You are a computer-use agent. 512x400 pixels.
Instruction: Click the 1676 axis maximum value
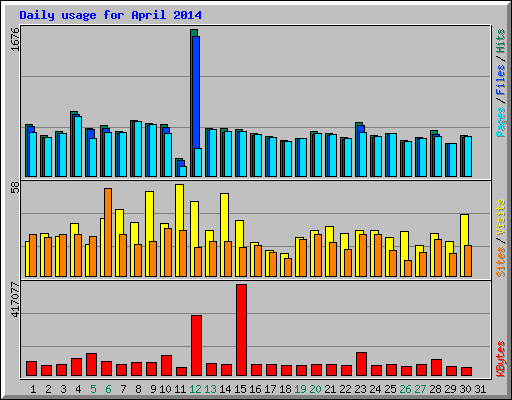(x=15, y=39)
